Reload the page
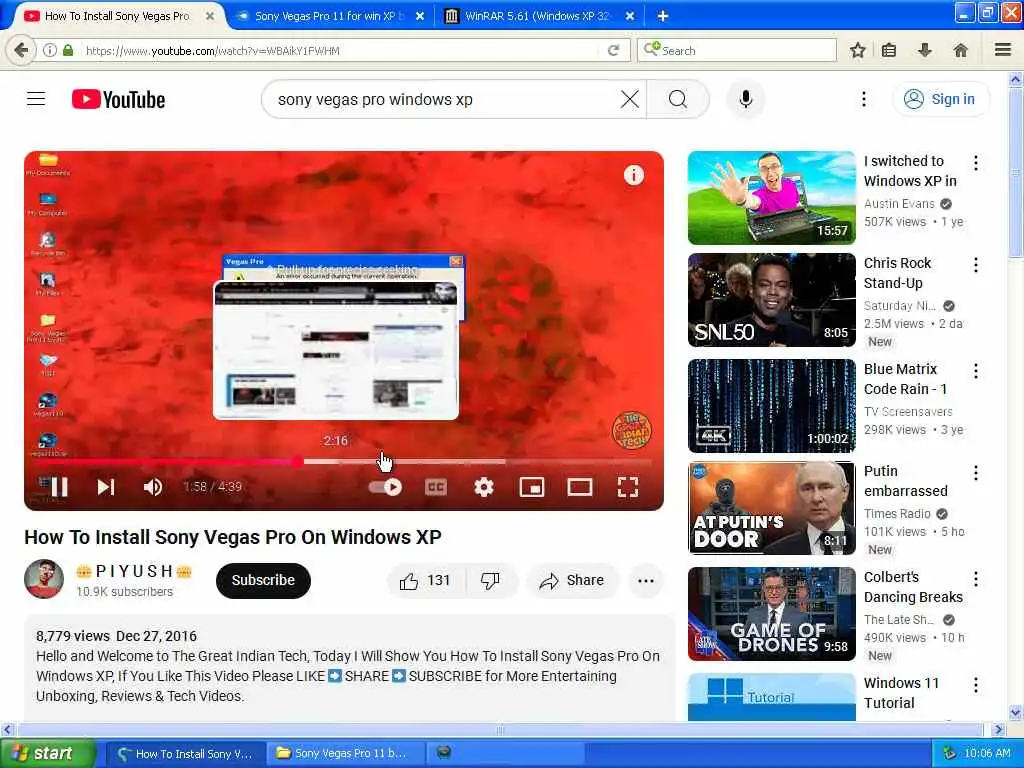The height and width of the screenshot is (768, 1024). click(x=613, y=50)
